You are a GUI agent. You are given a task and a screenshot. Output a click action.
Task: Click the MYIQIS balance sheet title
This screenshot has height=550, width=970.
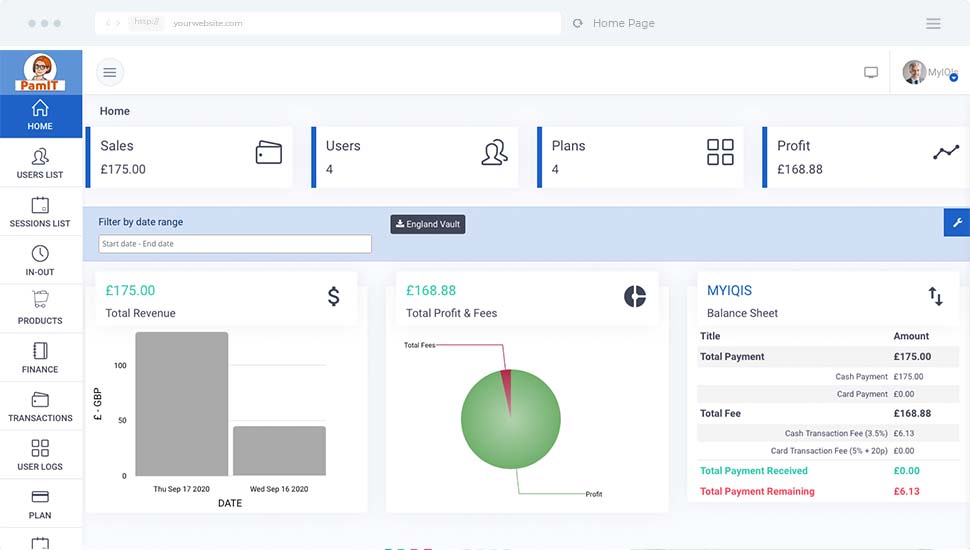click(729, 290)
